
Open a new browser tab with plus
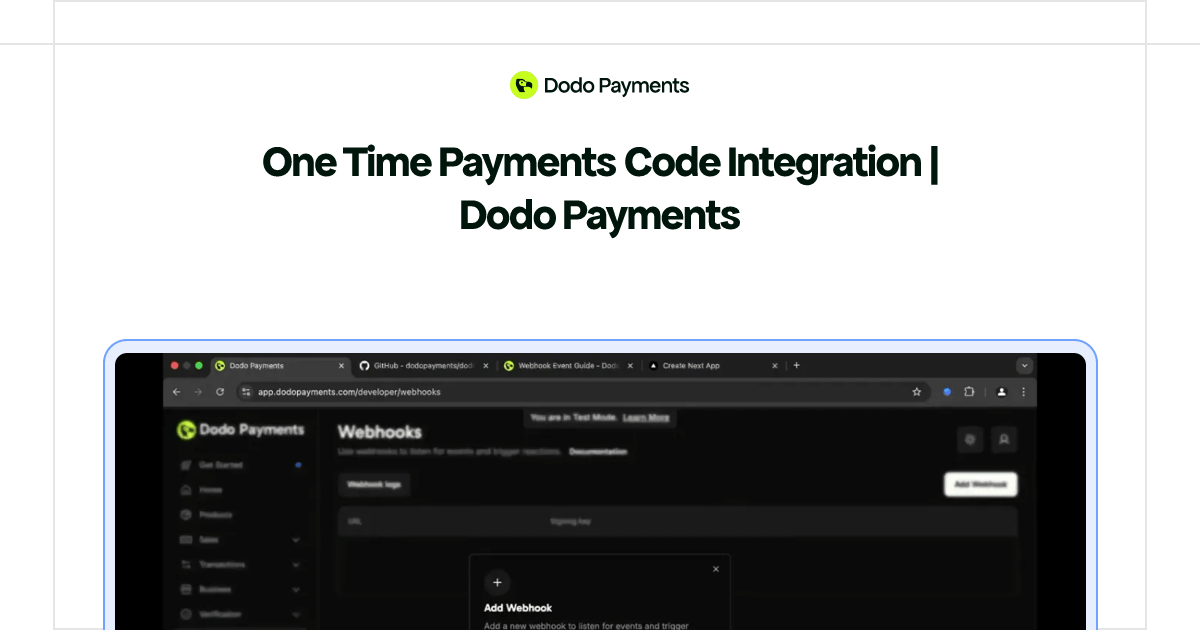point(796,366)
